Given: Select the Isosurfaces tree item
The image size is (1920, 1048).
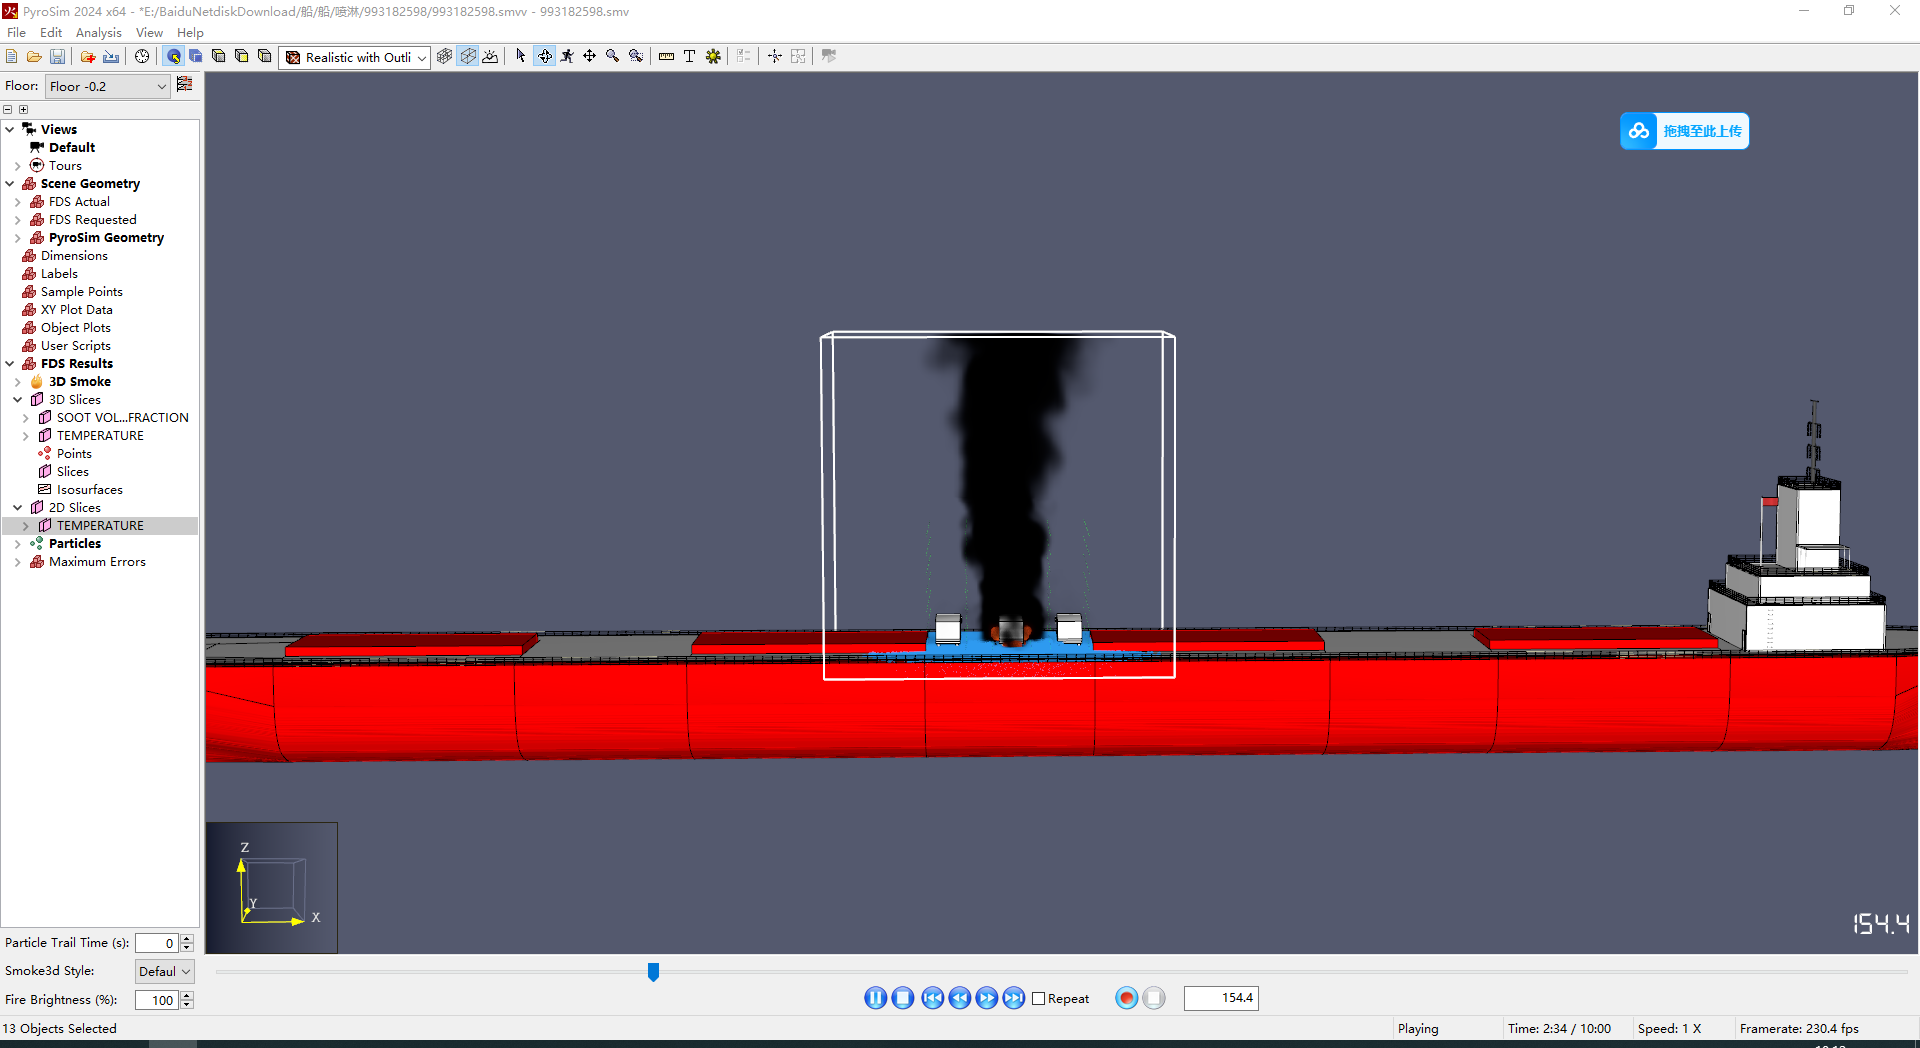Looking at the screenshot, I should point(90,490).
